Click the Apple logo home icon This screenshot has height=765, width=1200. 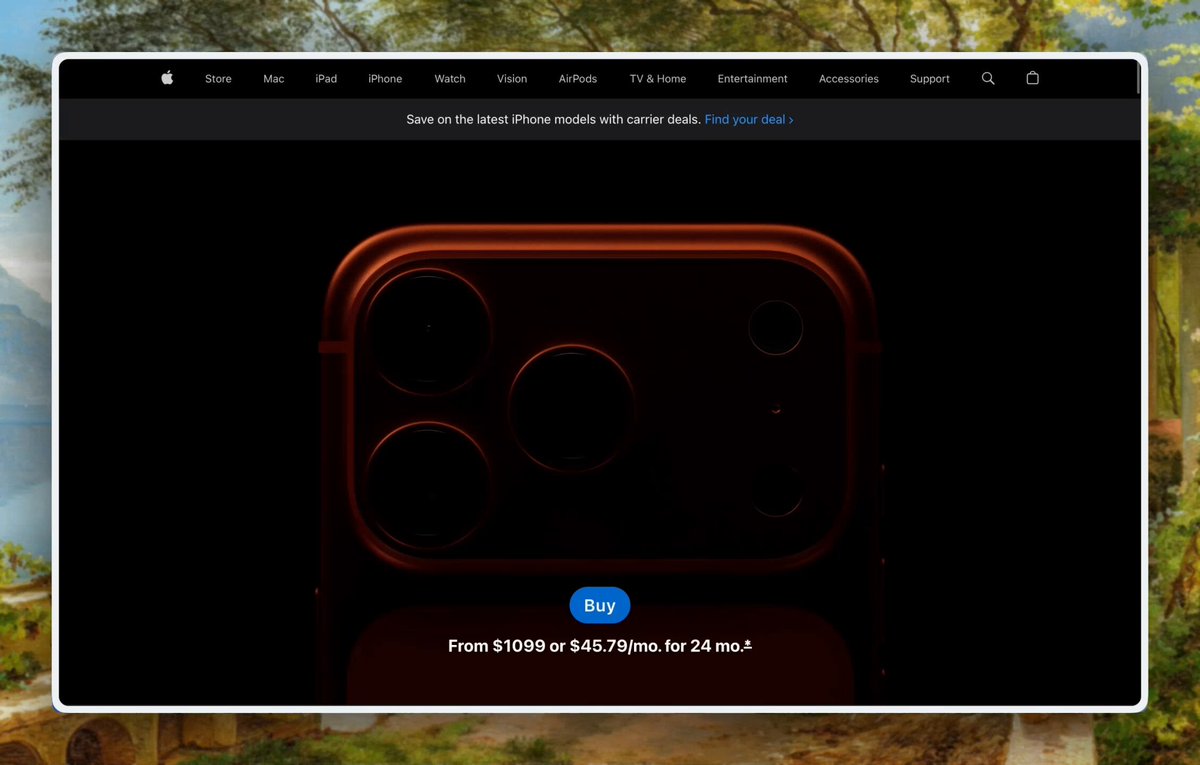[x=167, y=78]
